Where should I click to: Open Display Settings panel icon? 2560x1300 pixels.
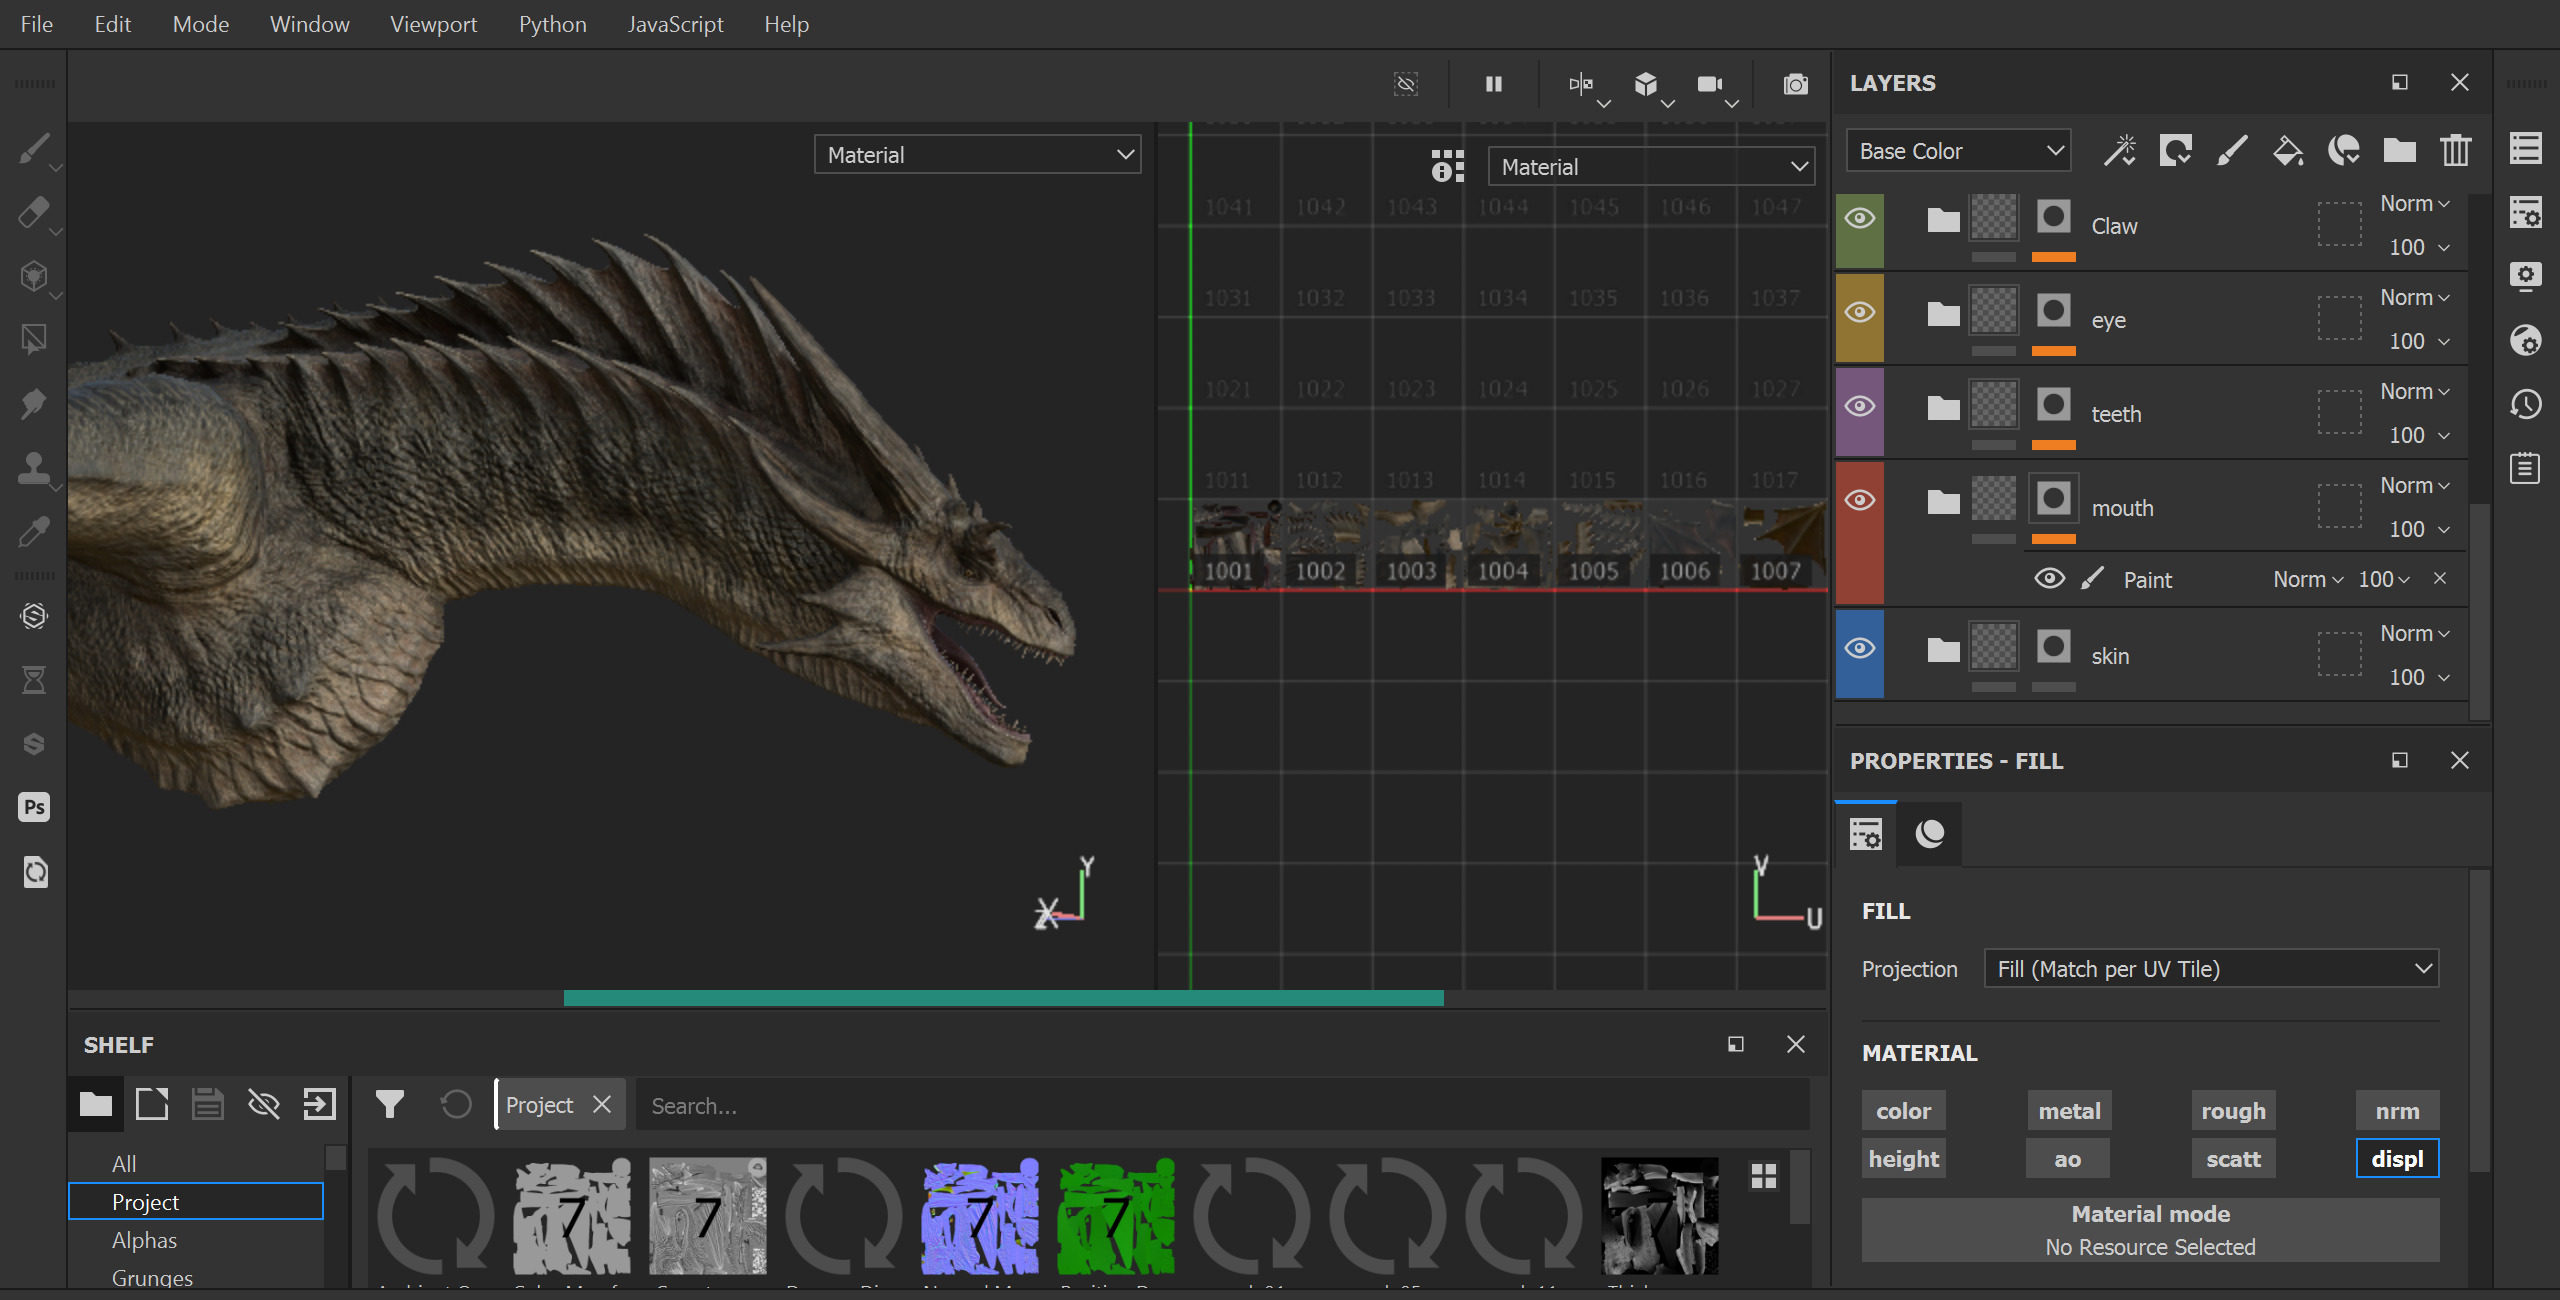pyautogui.click(x=2525, y=276)
